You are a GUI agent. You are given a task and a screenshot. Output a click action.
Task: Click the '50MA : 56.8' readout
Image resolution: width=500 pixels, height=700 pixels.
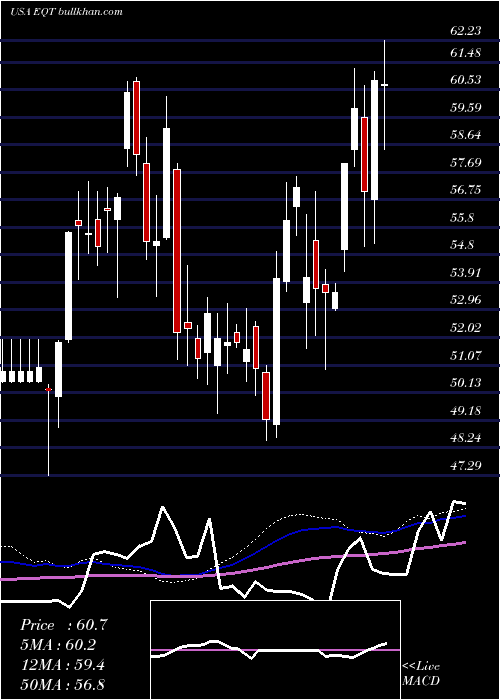tap(62, 684)
